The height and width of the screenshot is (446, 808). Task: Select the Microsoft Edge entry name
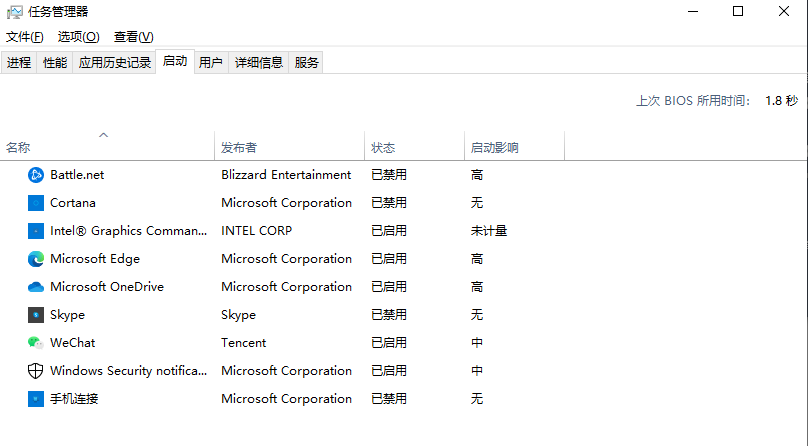(95, 259)
